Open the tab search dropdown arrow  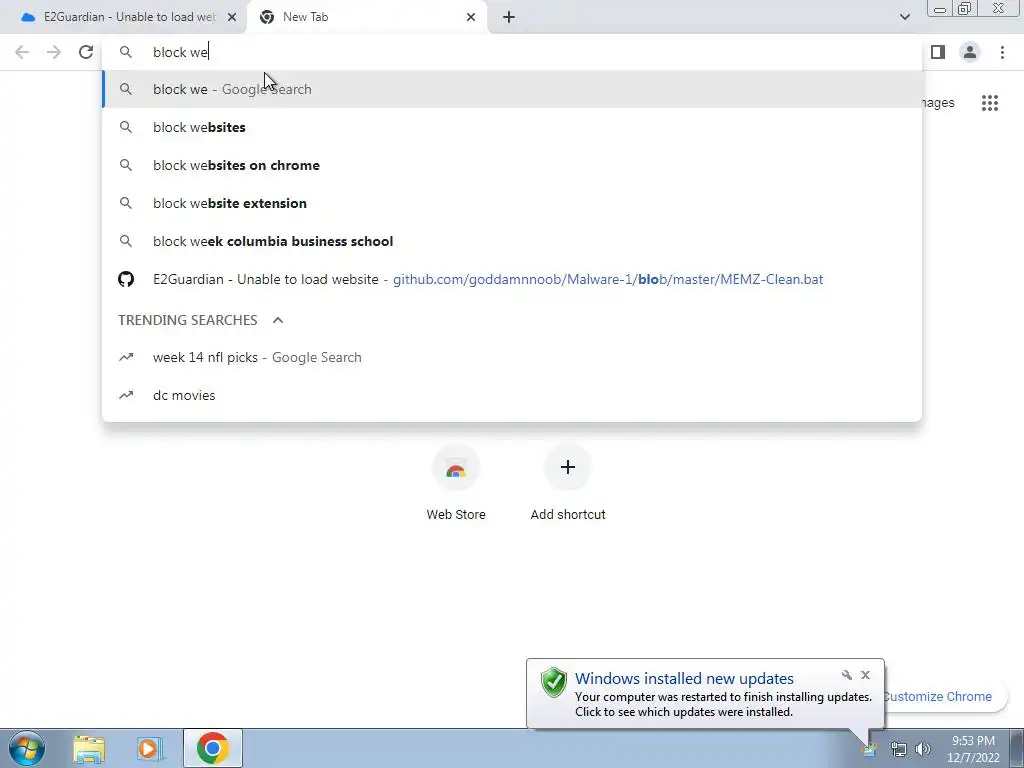[904, 17]
